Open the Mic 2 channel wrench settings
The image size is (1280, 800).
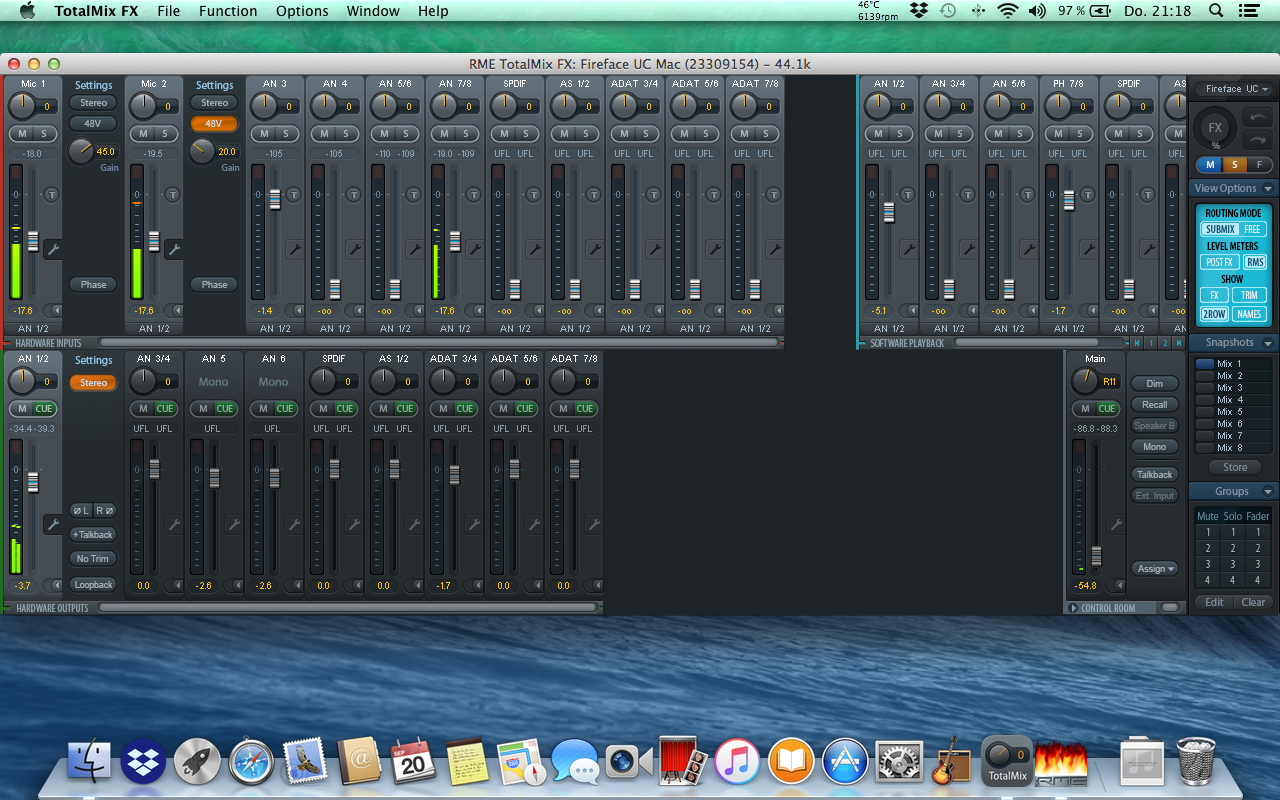[x=173, y=249]
